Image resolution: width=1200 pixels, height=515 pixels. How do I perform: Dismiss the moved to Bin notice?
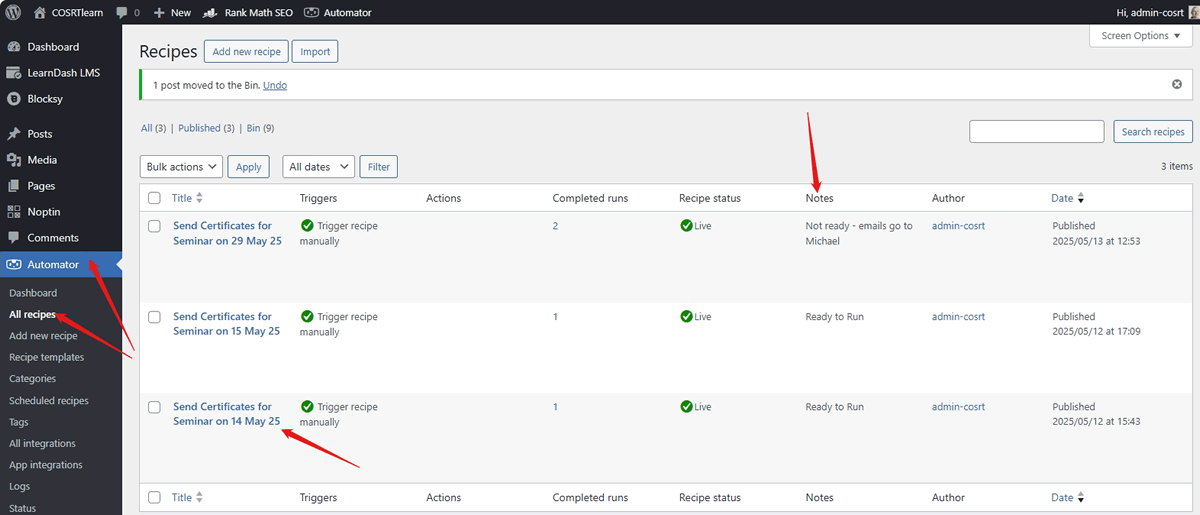point(1177,85)
